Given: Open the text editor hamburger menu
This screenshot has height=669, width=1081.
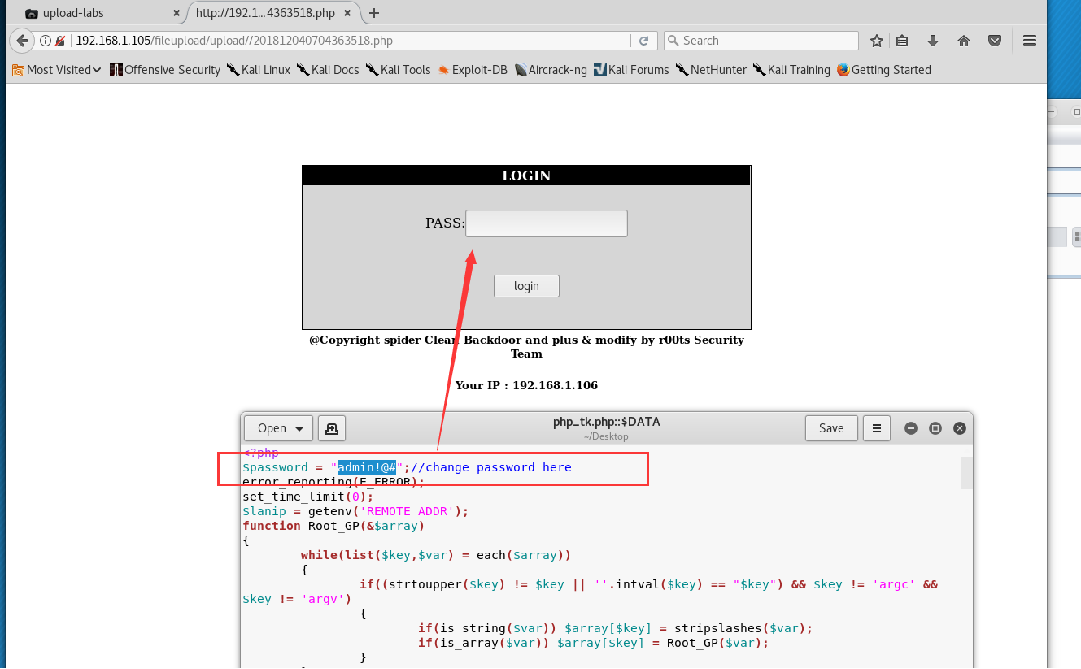Looking at the screenshot, I should click(x=877, y=428).
